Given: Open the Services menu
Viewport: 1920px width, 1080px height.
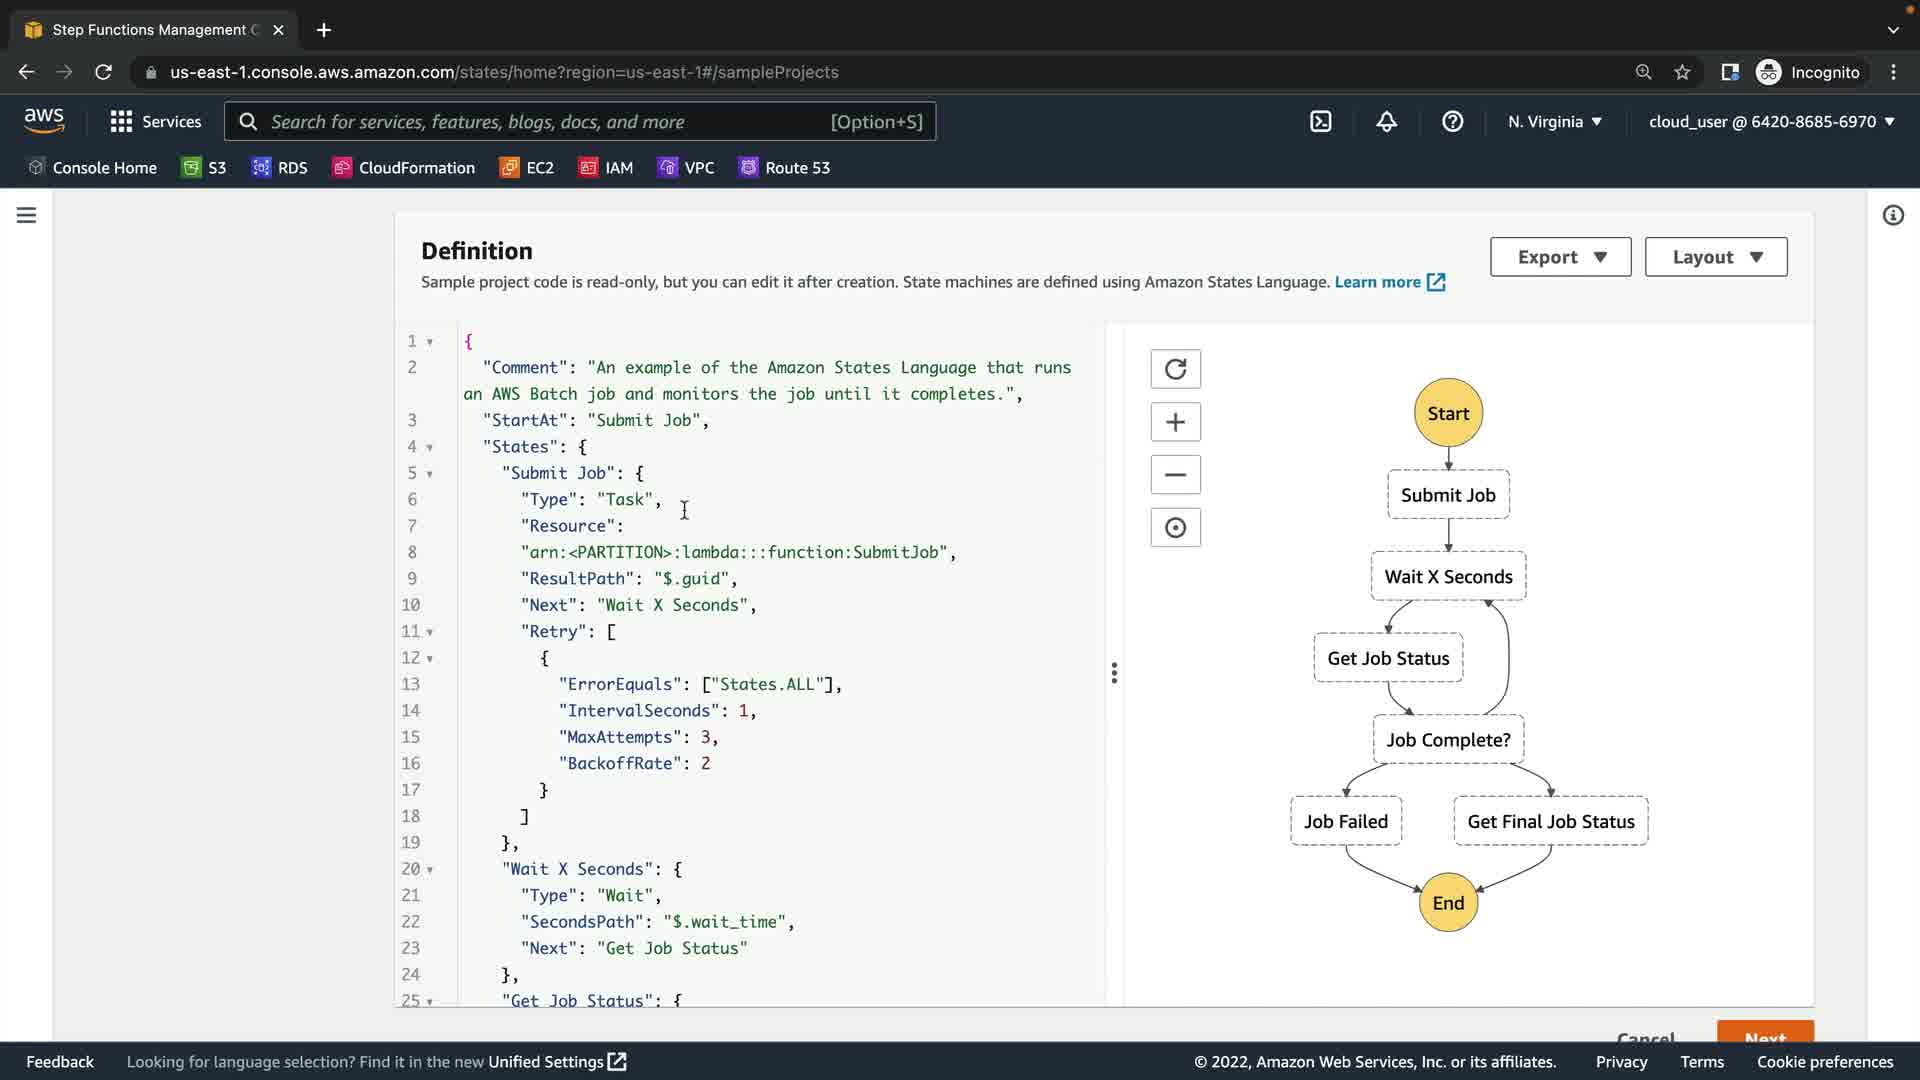Looking at the screenshot, I should 156,122.
